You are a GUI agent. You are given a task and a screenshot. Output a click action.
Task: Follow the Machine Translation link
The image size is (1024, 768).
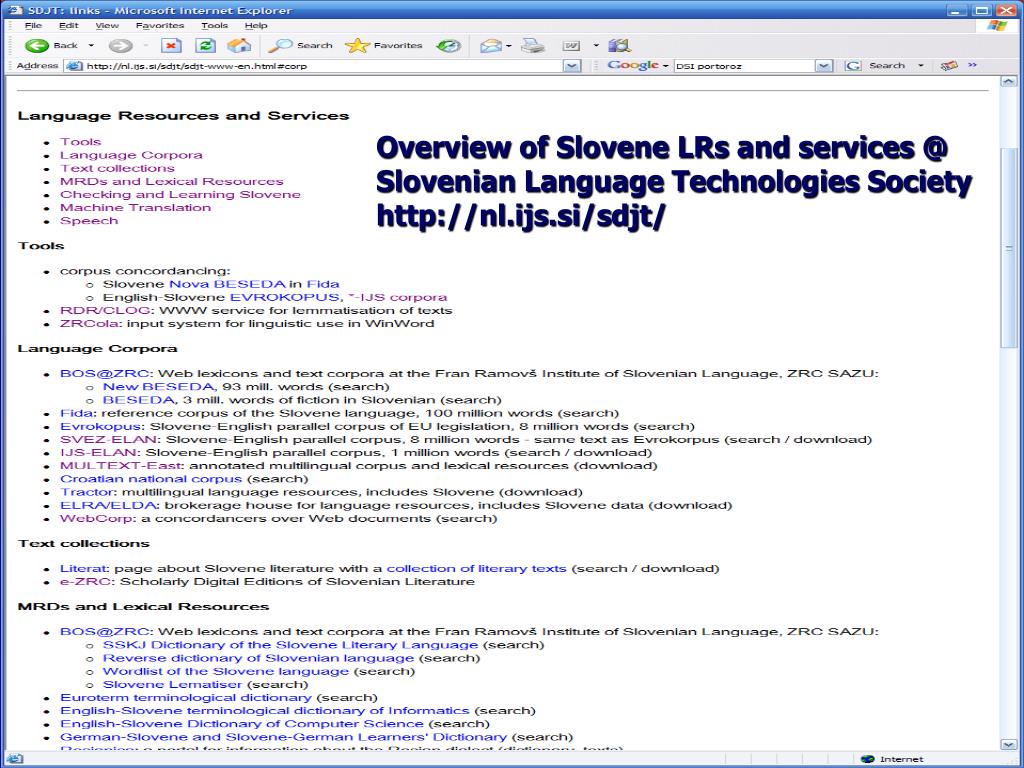(x=135, y=208)
